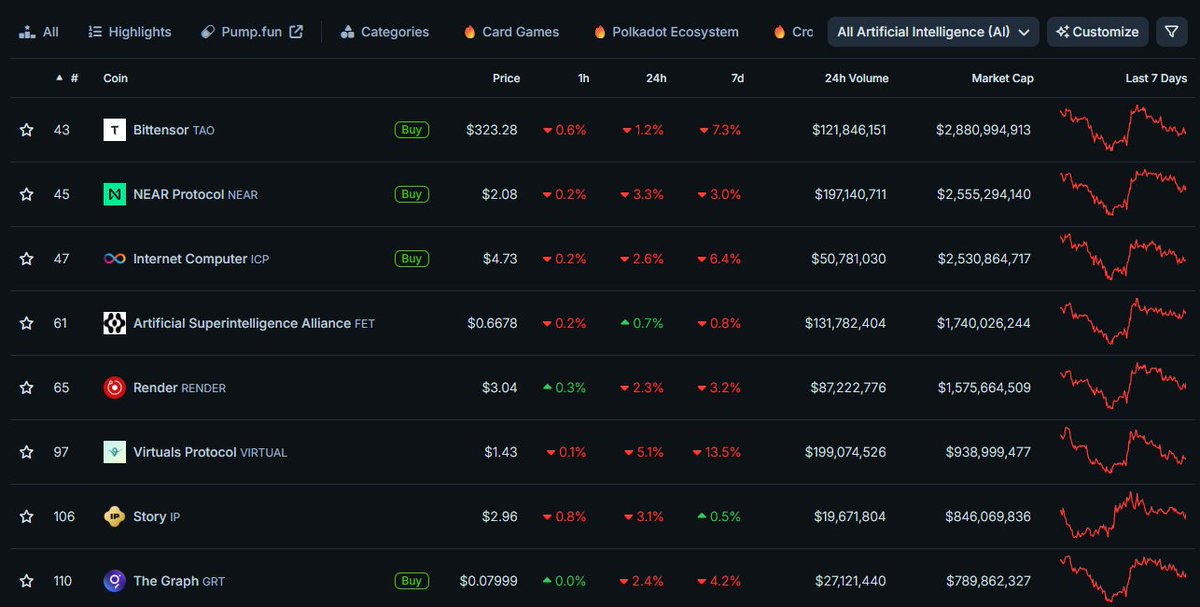The width and height of the screenshot is (1200, 607).
Task: Click The Graph price $0.07999
Action: coord(489,581)
